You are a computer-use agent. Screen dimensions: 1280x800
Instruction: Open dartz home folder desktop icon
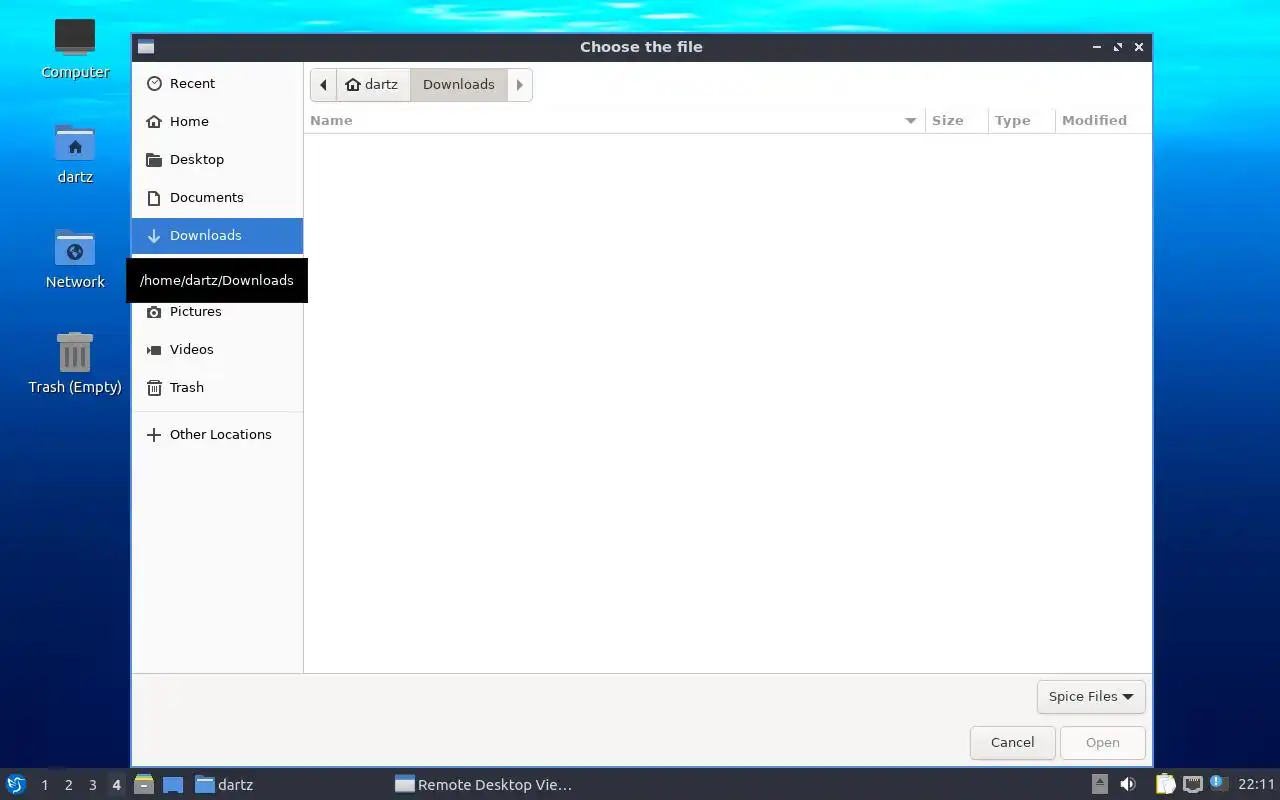tap(75, 154)
